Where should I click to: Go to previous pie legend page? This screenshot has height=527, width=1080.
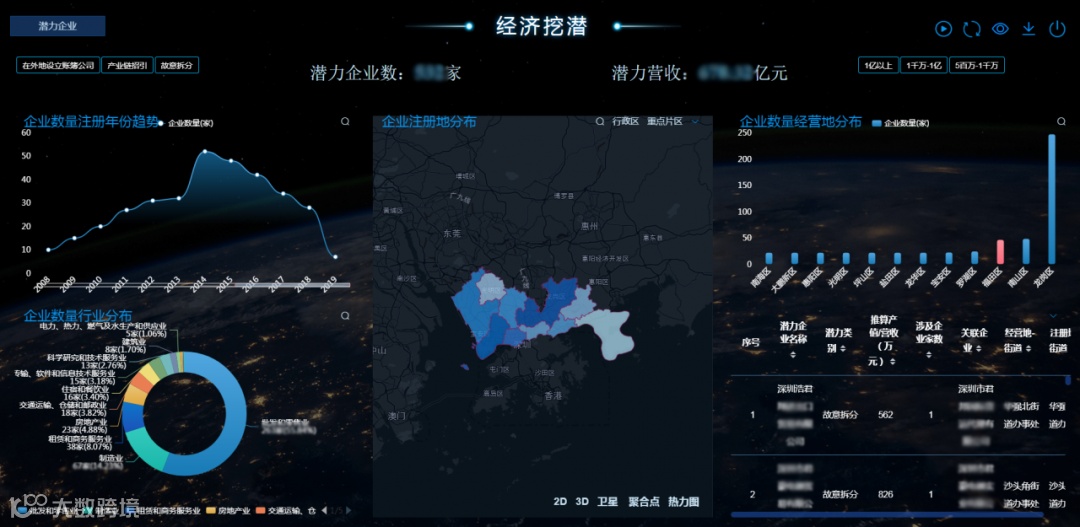click(324, 511)
